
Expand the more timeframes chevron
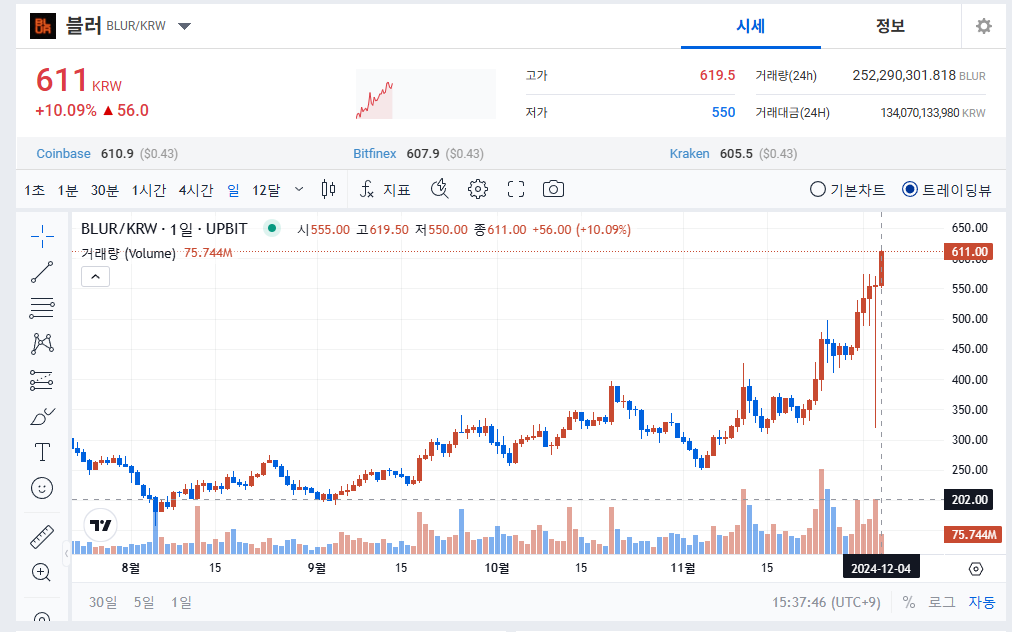pyautogui.click(x=299, y=189)
